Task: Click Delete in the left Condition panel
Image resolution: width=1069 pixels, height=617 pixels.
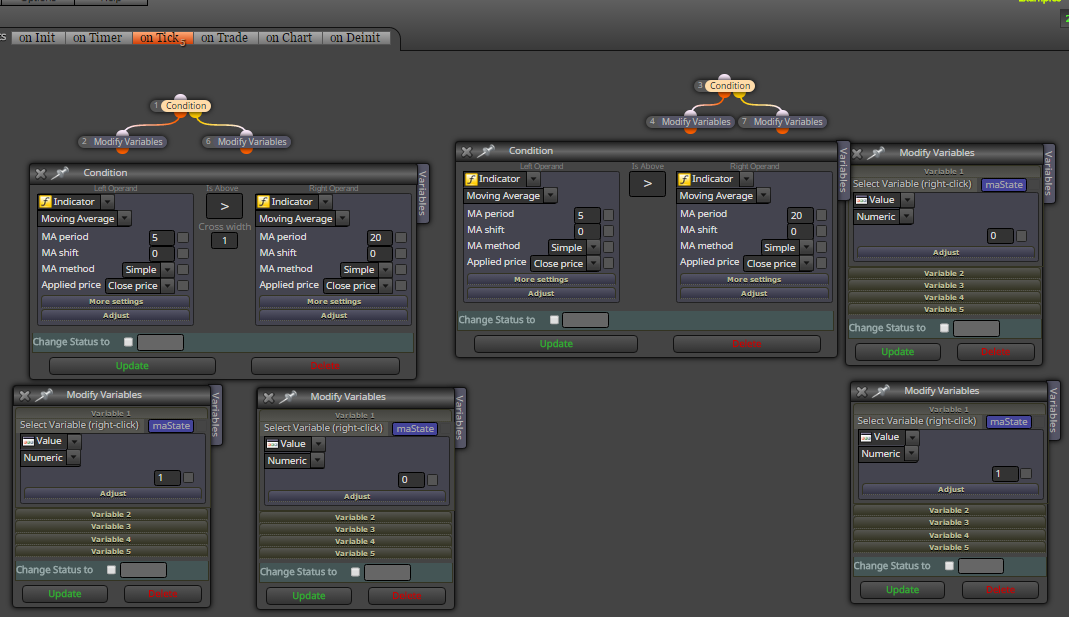Action: (325, 366)
